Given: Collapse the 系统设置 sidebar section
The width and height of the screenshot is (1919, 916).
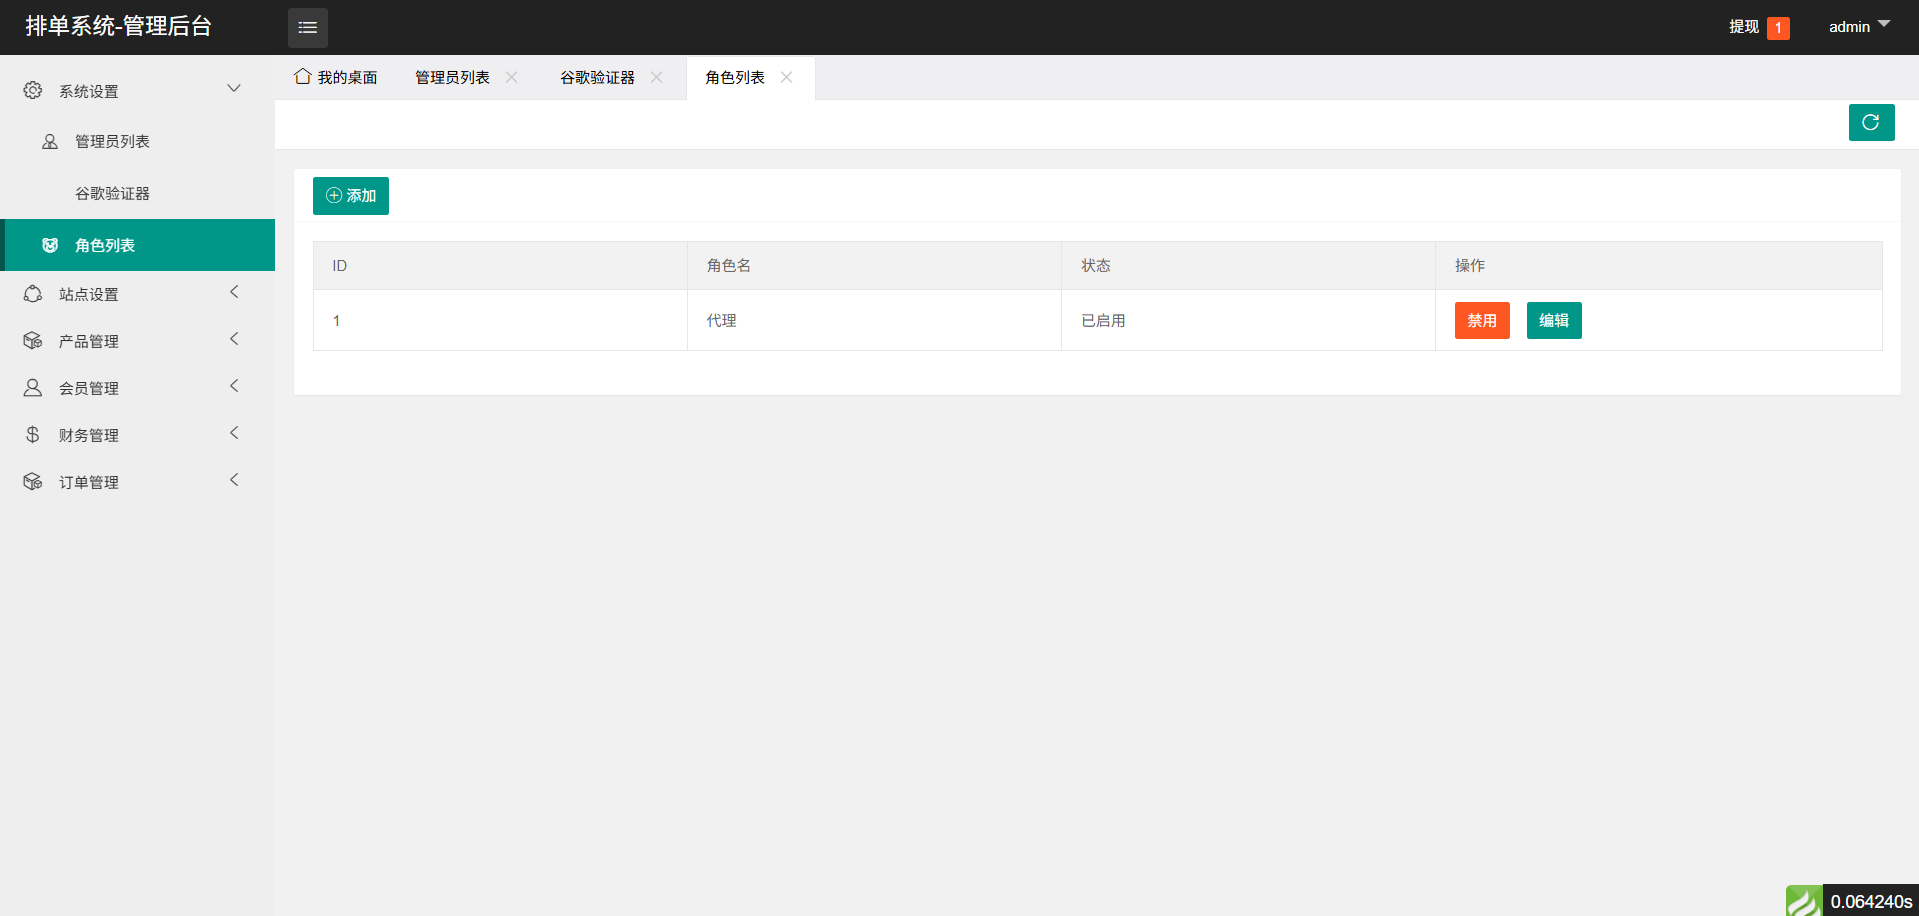Looking at the screenshot, I should coord(234,89).
